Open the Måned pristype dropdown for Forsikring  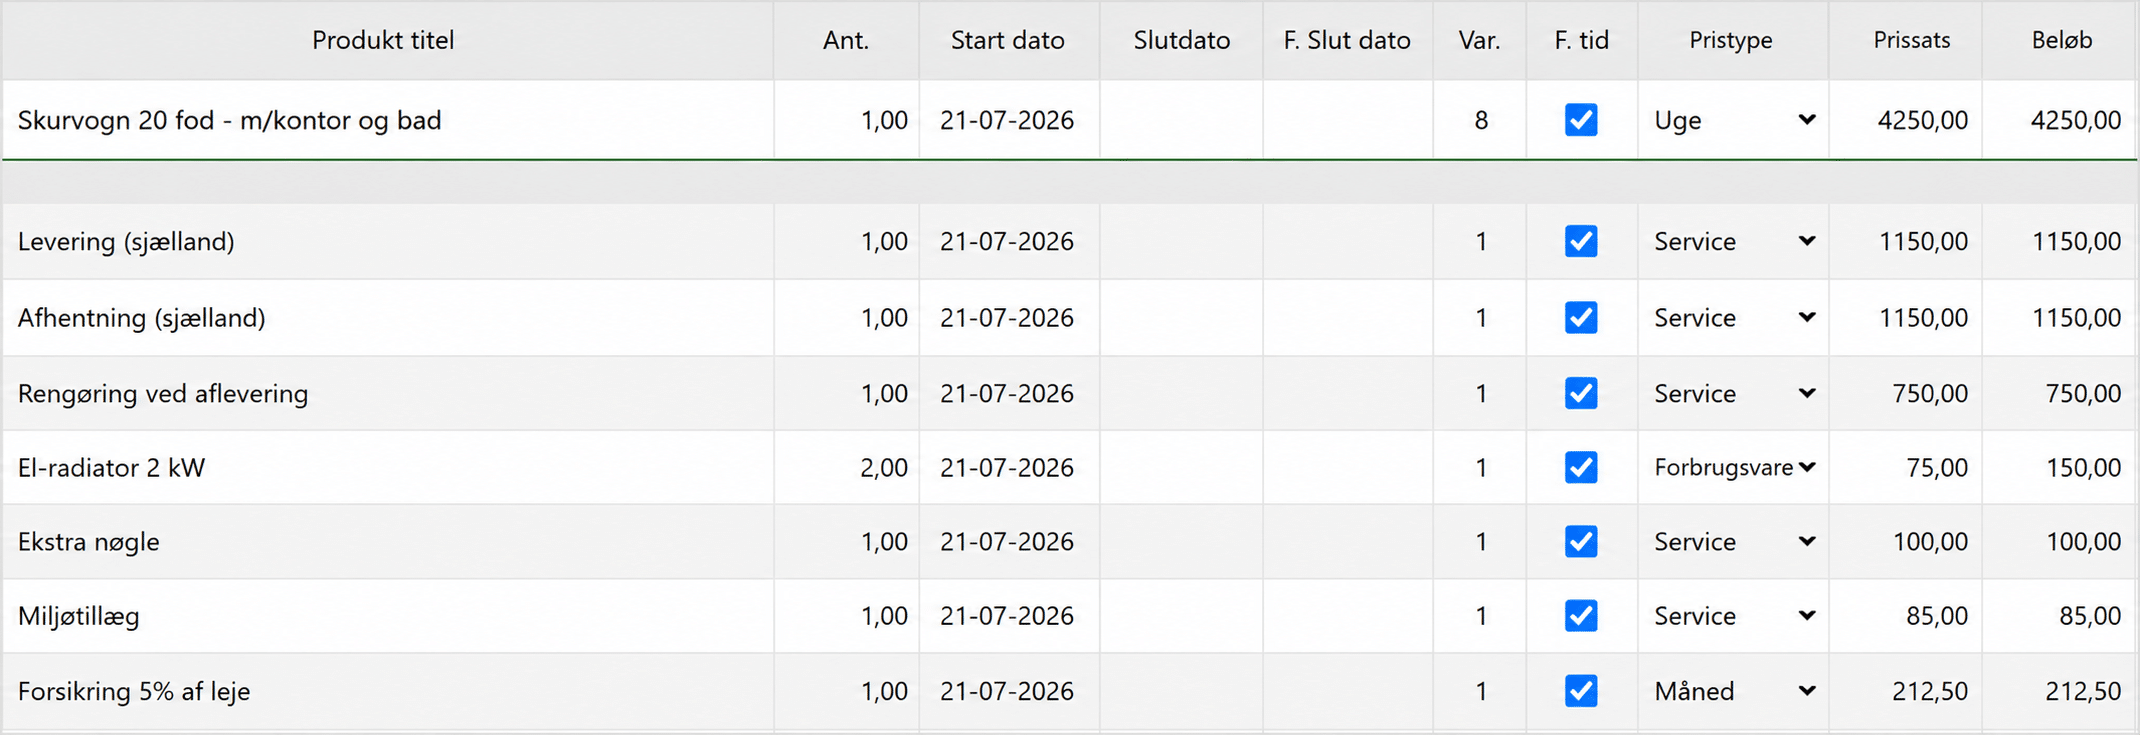point(1734,691)
